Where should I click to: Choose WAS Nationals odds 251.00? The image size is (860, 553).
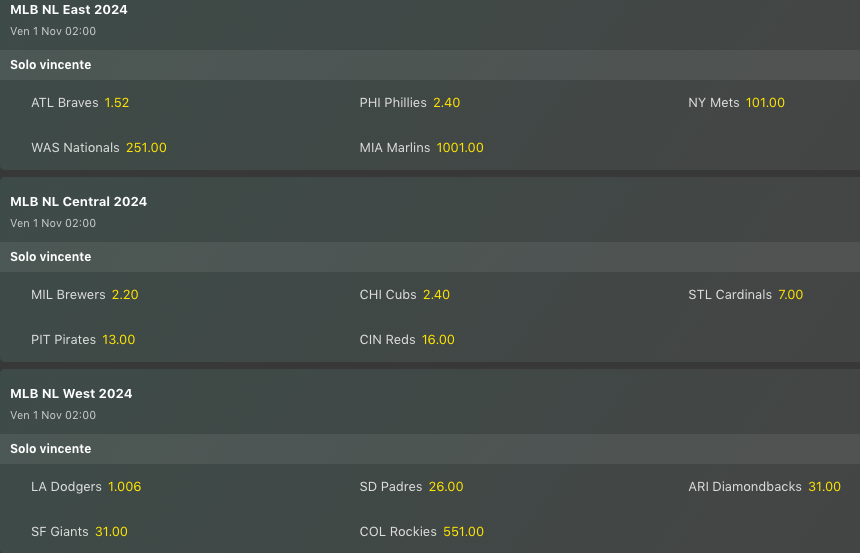coord(146,148)
